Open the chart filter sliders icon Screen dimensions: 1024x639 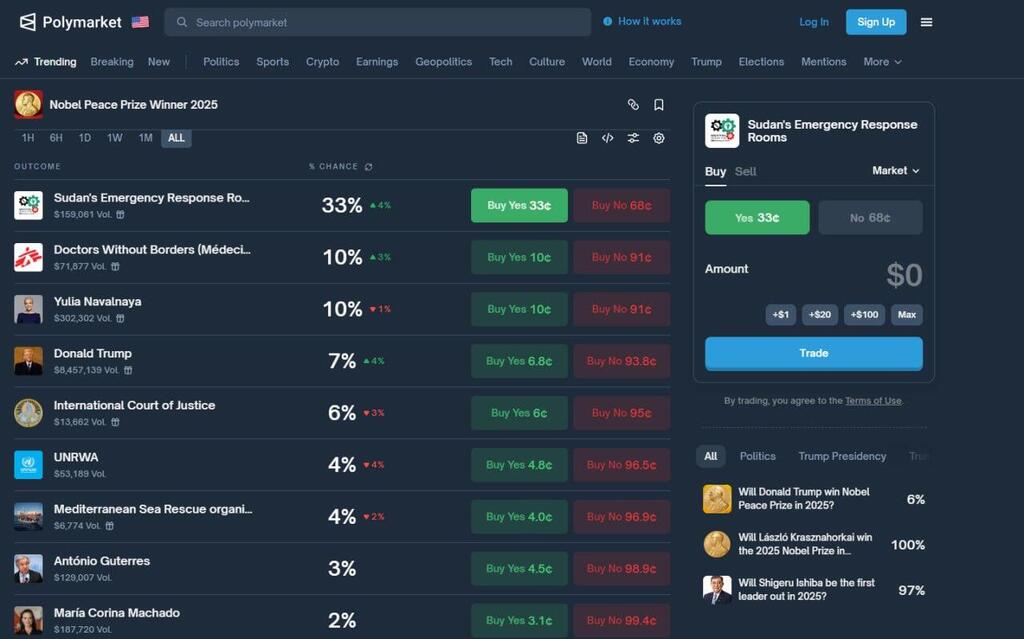point(633,138)
